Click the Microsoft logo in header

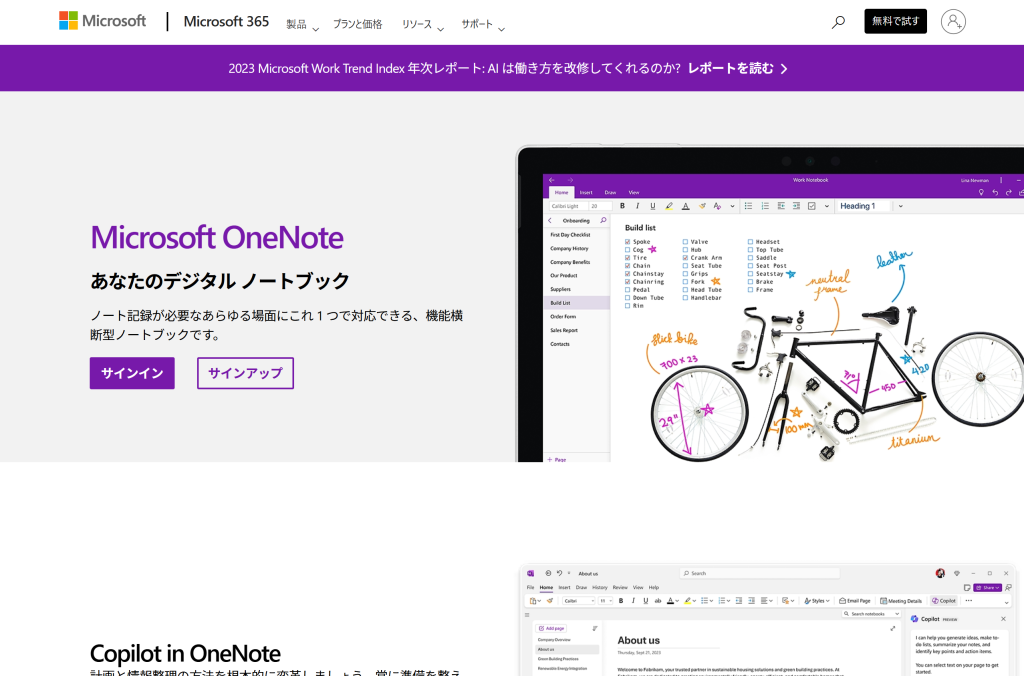click(x=103, y=21)
